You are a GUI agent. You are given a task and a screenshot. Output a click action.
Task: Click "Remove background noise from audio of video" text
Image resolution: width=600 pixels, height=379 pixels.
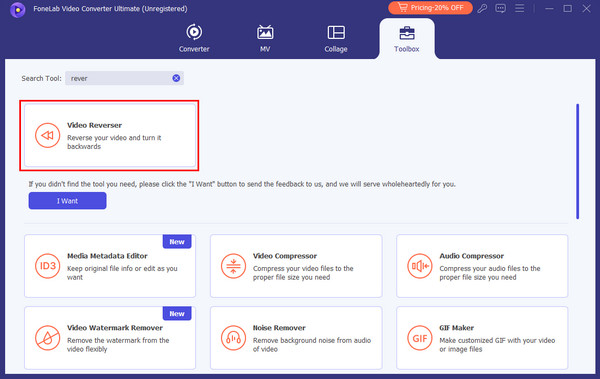click(311, 345)
